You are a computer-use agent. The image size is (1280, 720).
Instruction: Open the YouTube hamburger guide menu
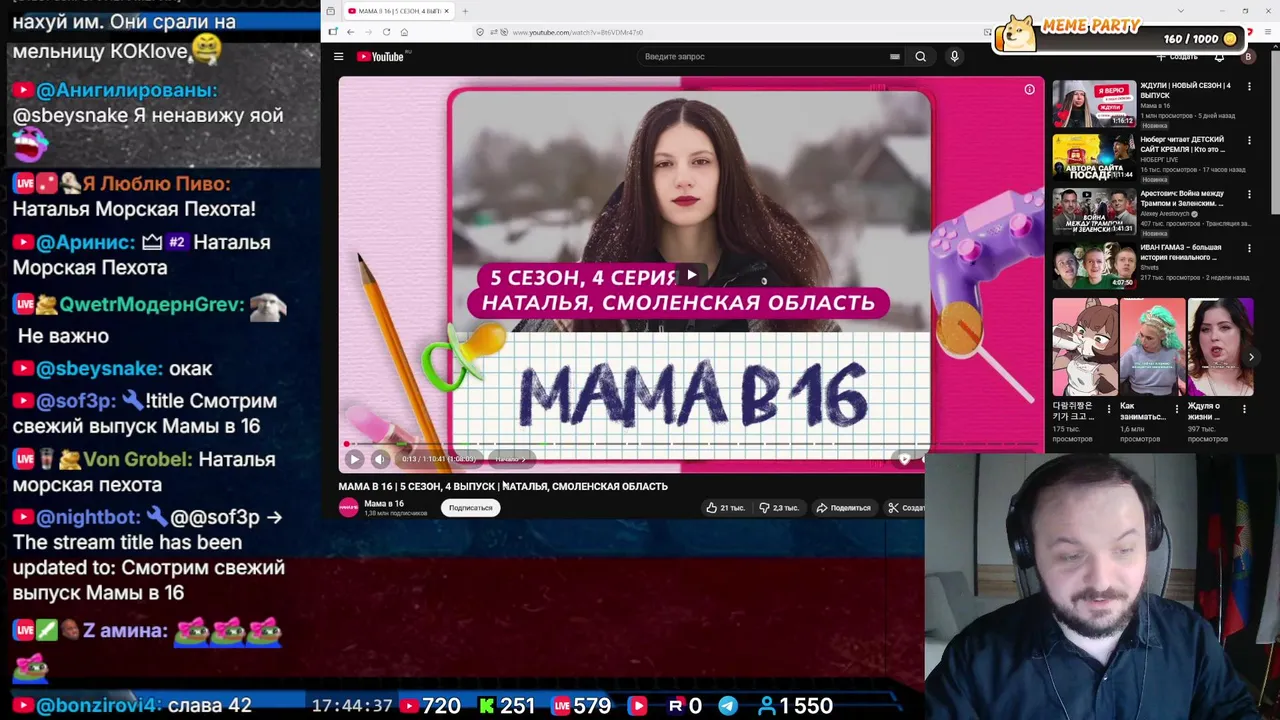(x=338, y=57)
